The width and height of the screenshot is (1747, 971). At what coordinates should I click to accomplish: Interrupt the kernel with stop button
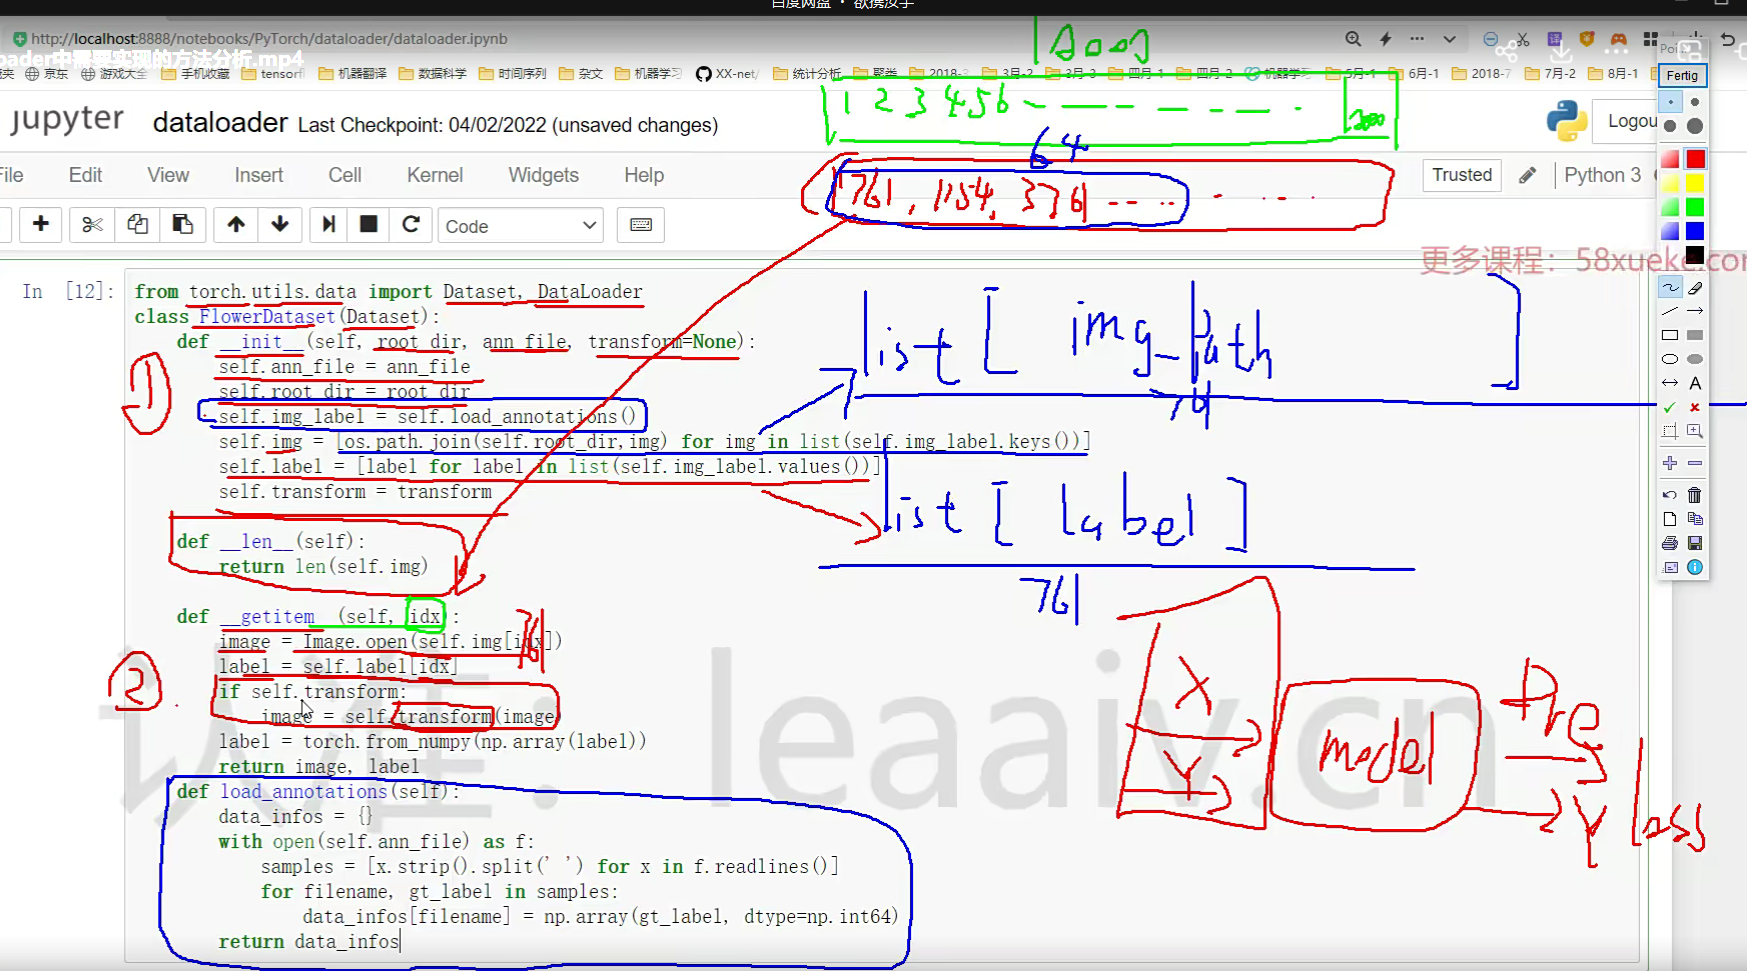(x=368, y=224)
